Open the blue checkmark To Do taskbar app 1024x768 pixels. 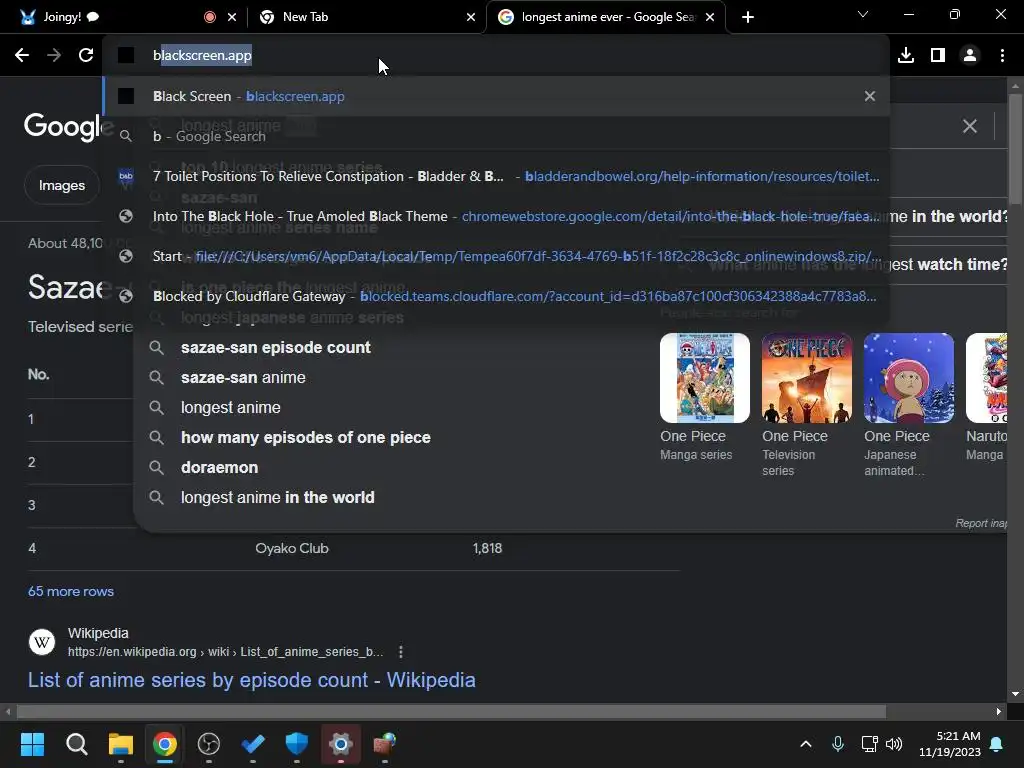point(253,744)
